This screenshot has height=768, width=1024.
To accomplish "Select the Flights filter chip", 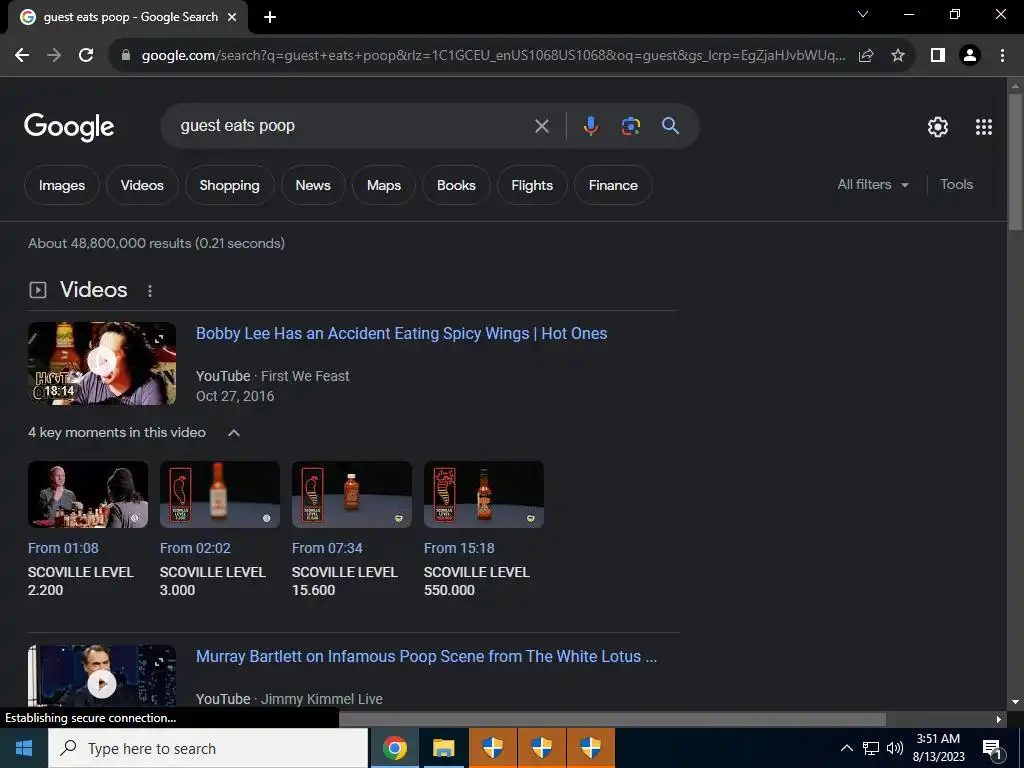I will click(532, 185).
